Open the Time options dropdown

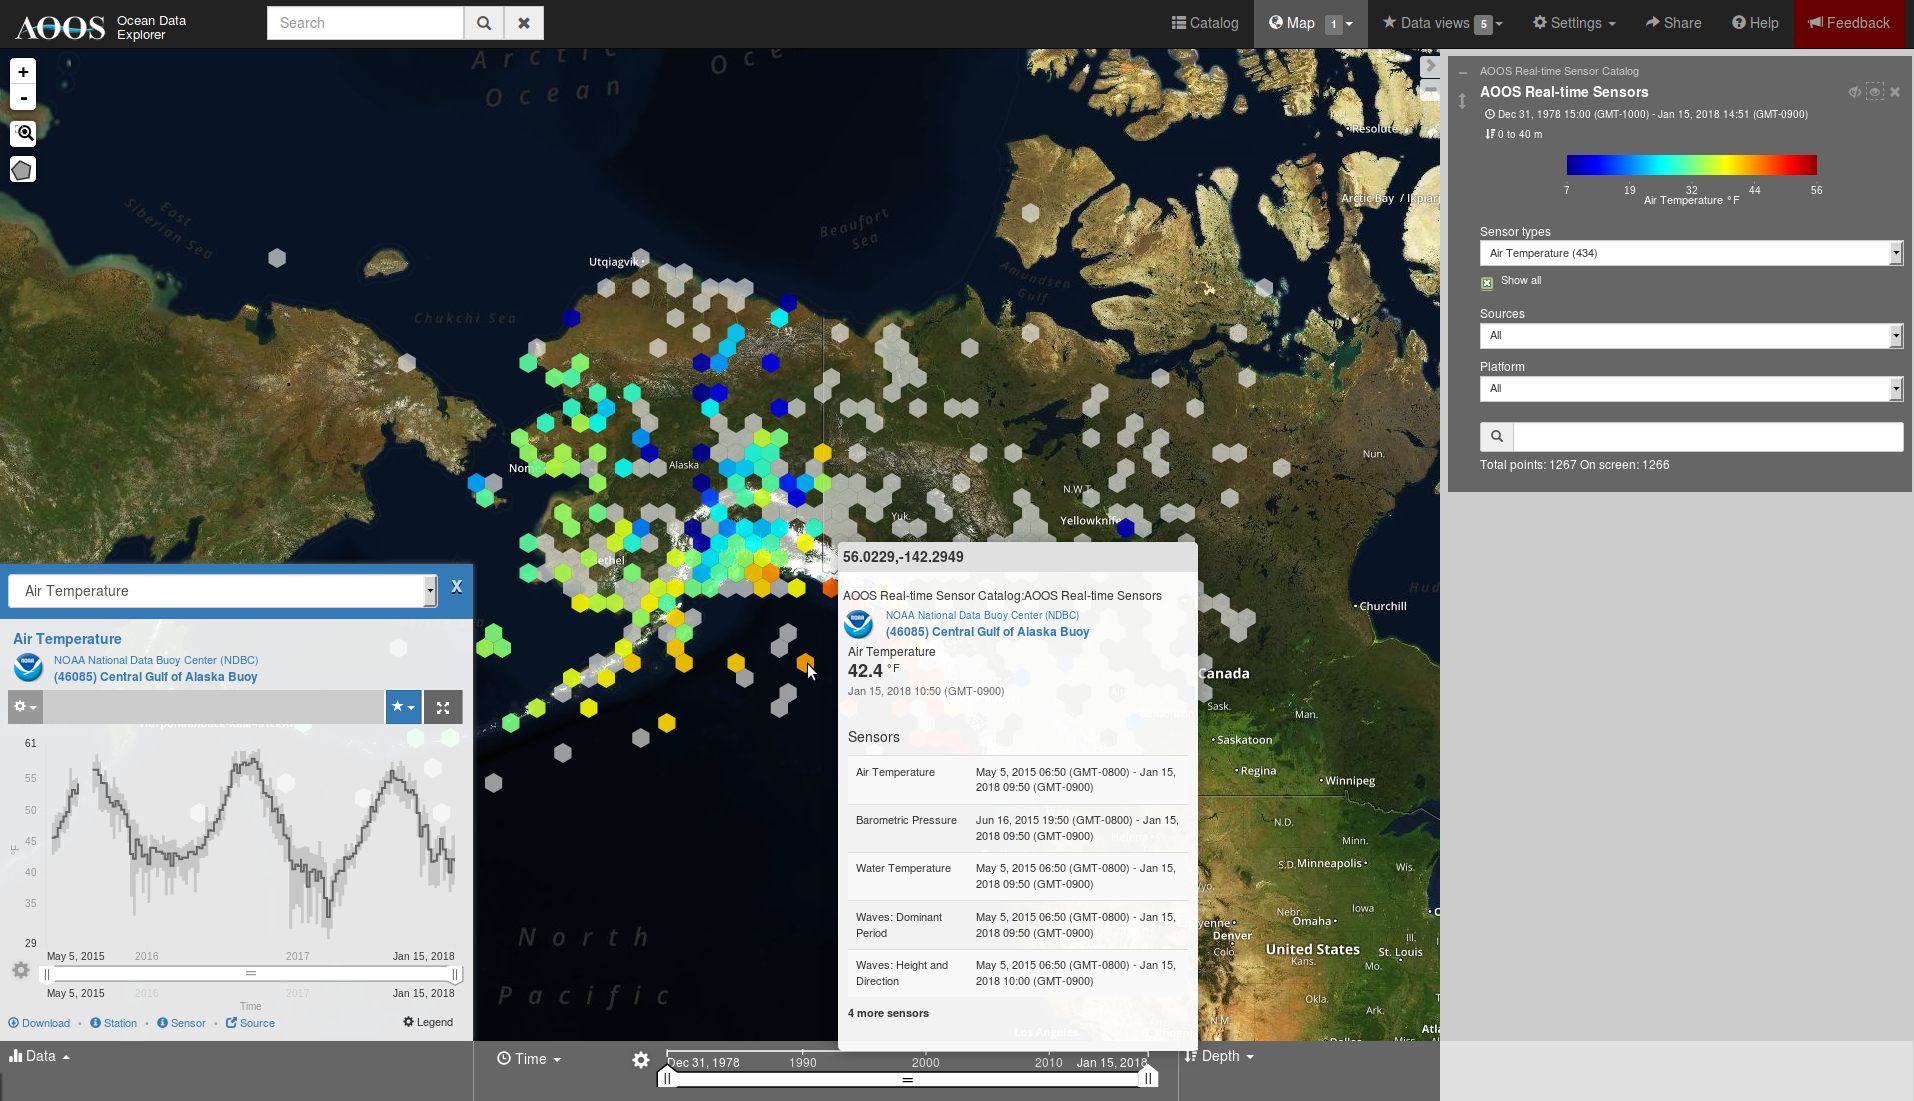tap(529, 1059)
